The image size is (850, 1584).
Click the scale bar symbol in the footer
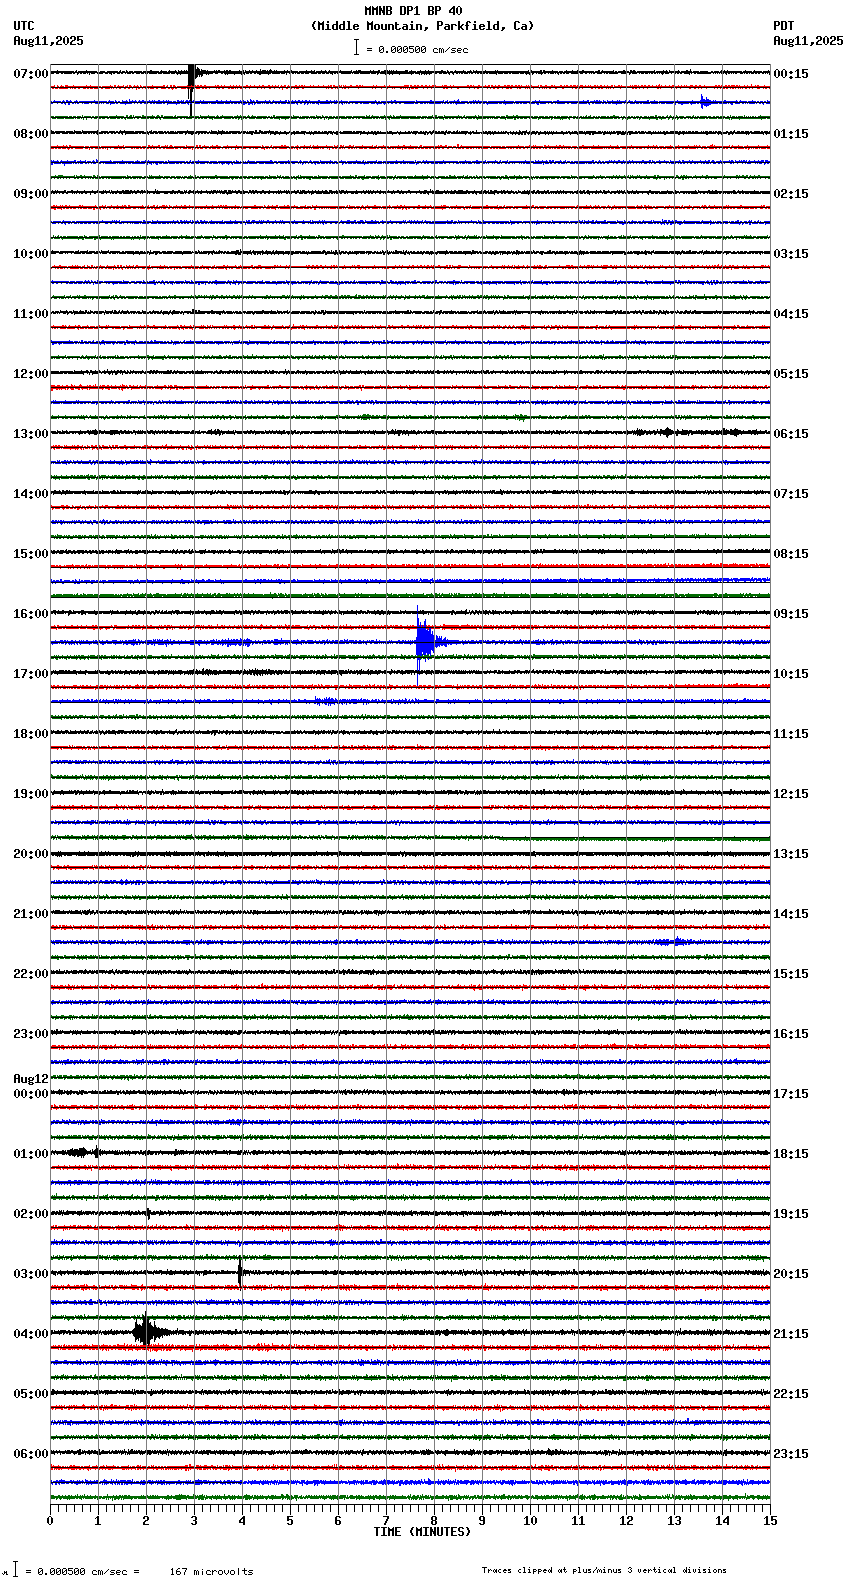[15, 1570]
